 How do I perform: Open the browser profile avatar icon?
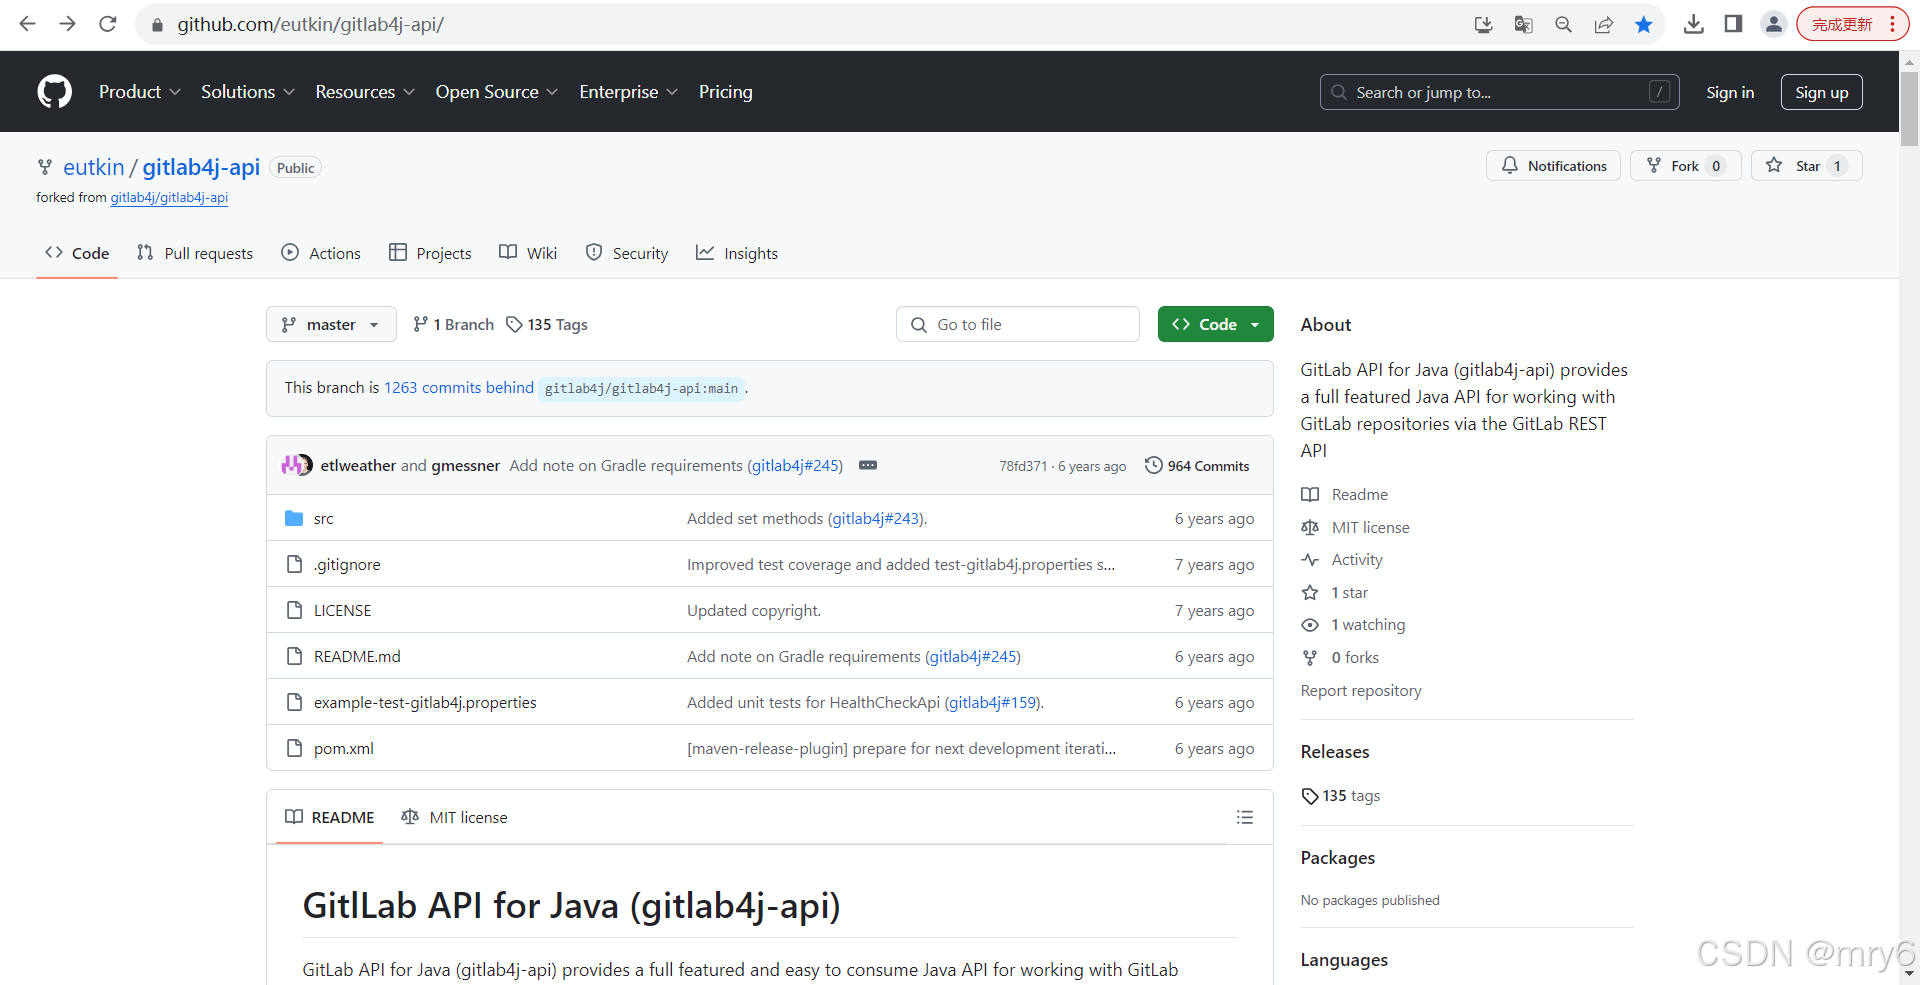(1774, 24)
